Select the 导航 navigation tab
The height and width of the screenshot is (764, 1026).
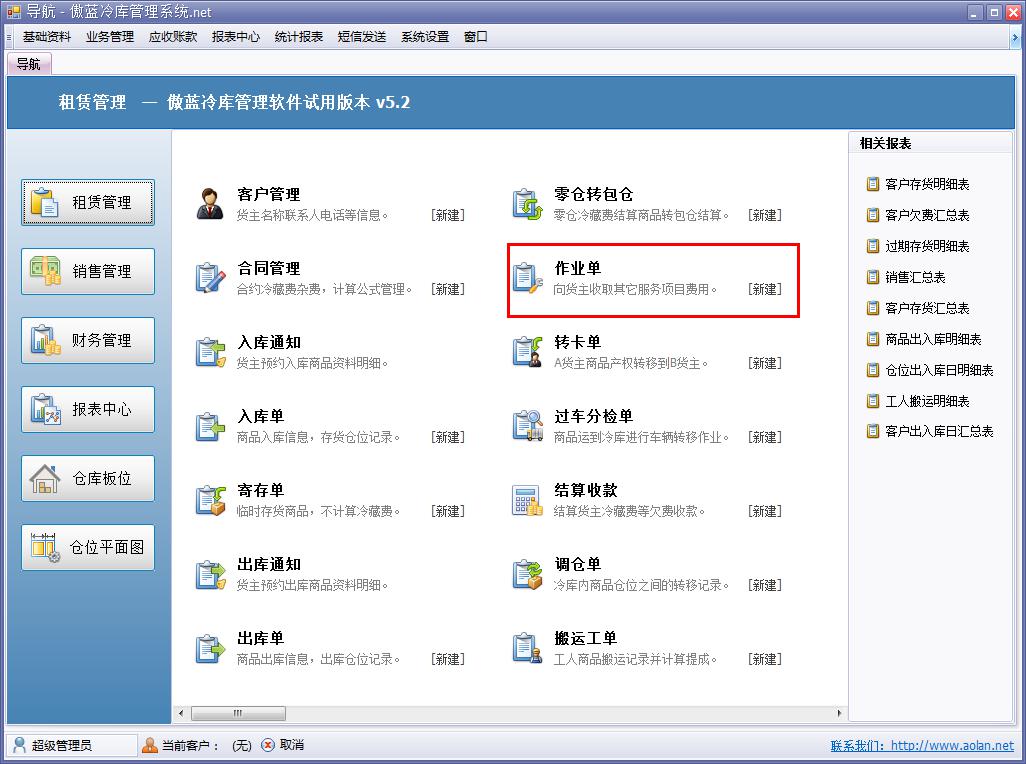[29, 62]
